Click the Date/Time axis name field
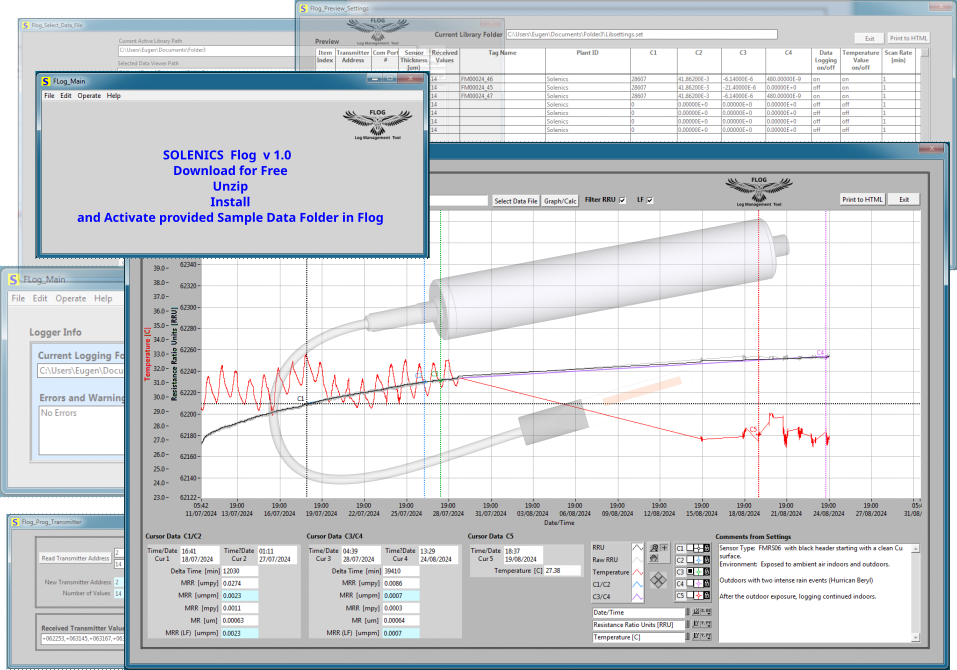This screenshot has height=670, width=957. tap(638, 612)
